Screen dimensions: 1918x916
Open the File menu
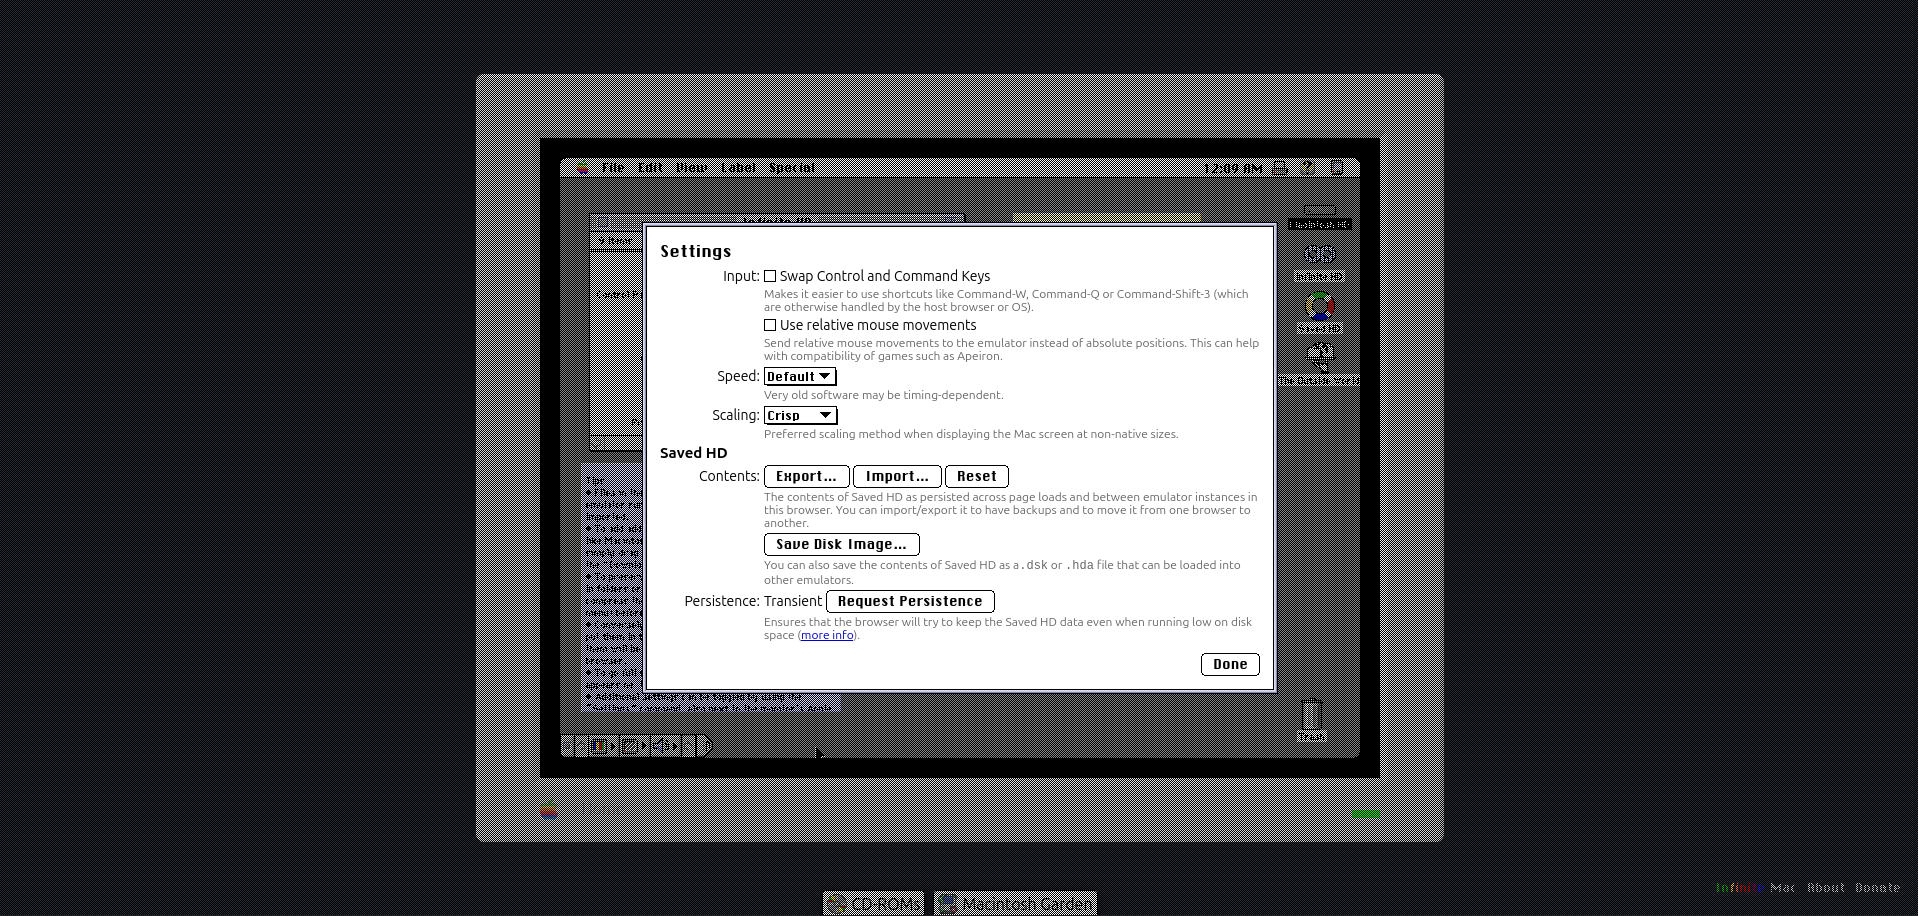tap(613, 168)
